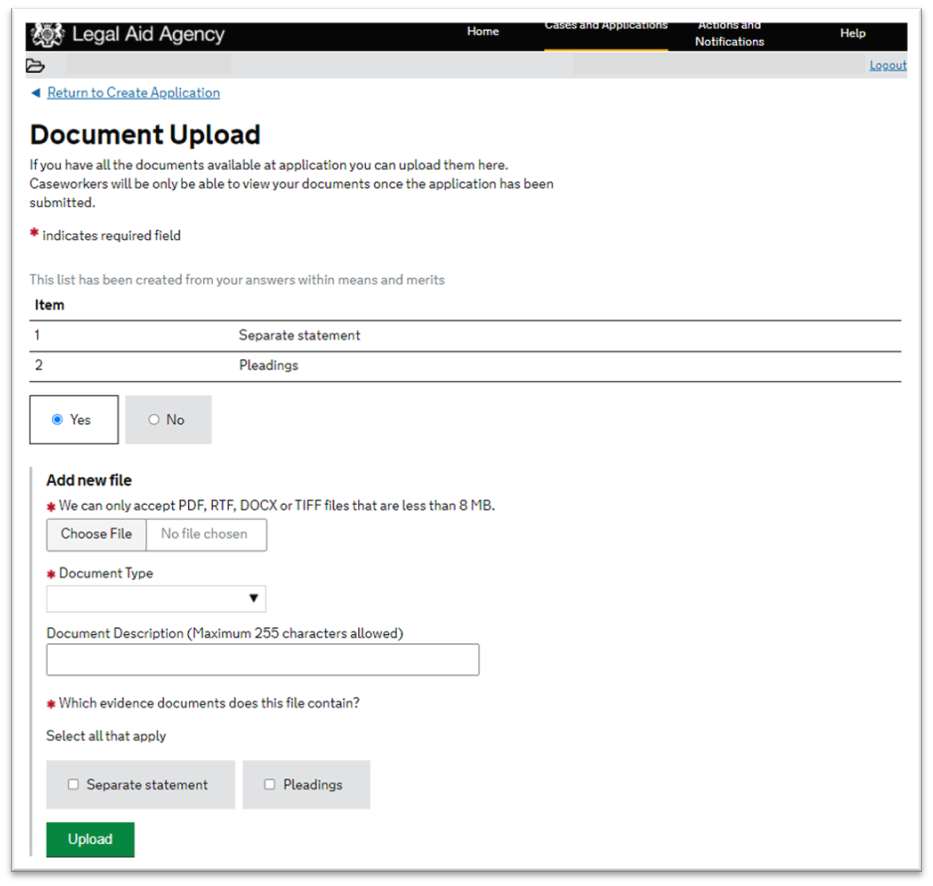The image size is (933, 886).
Task: Click Pleadings row in the item list
Action: [x=268, y=366]
